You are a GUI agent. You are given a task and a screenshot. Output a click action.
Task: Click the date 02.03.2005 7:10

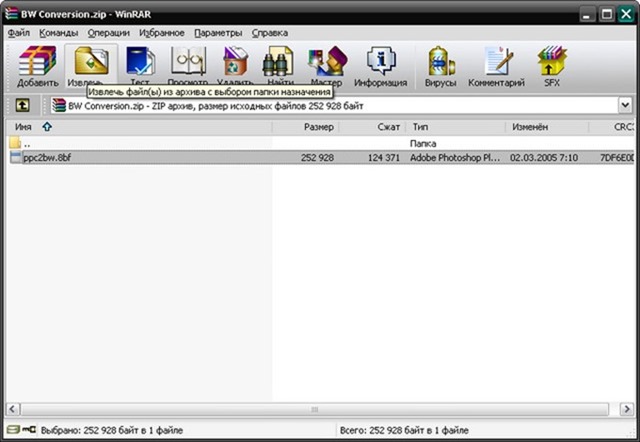point(543,158)
